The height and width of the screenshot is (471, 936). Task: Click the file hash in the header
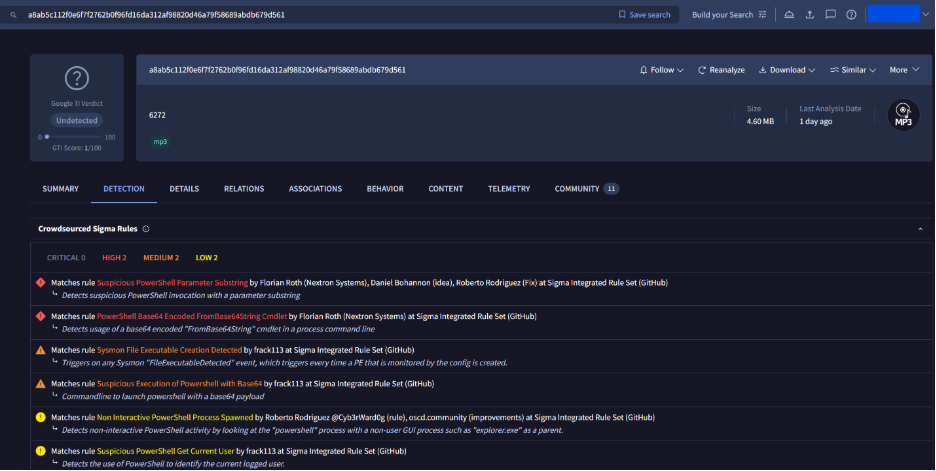tap(277, 70)
